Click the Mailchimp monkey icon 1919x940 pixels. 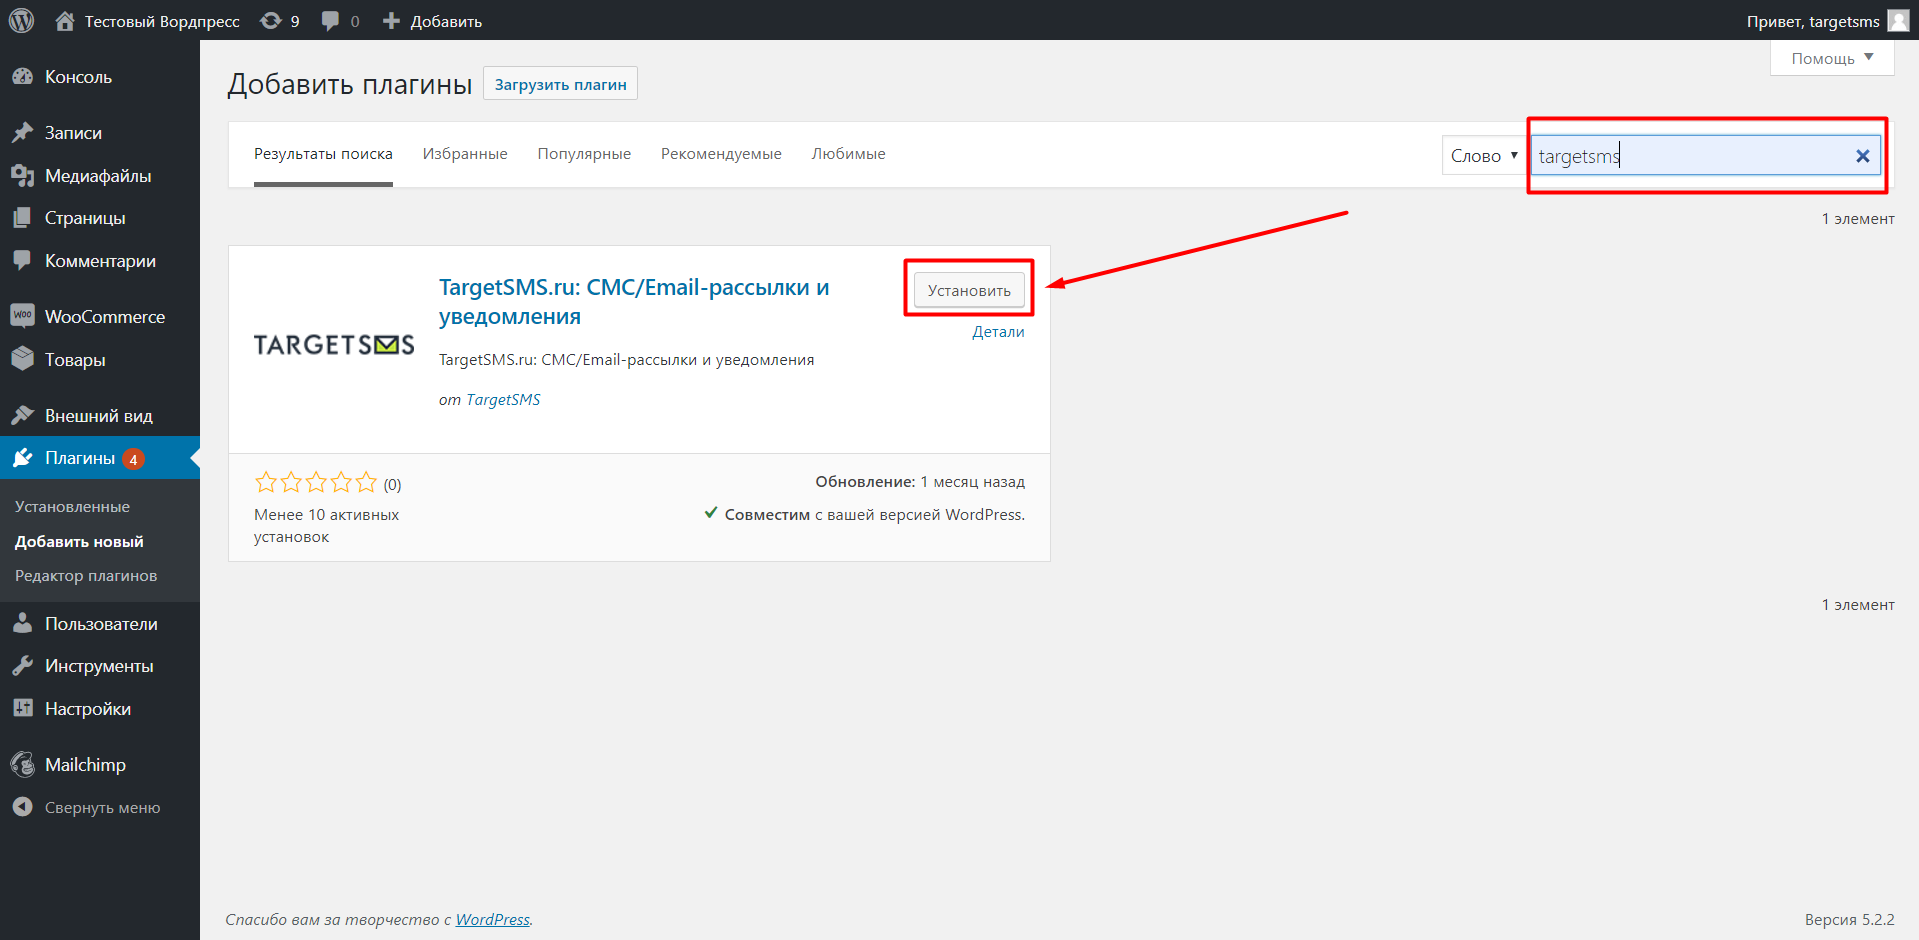pos(22,765)
